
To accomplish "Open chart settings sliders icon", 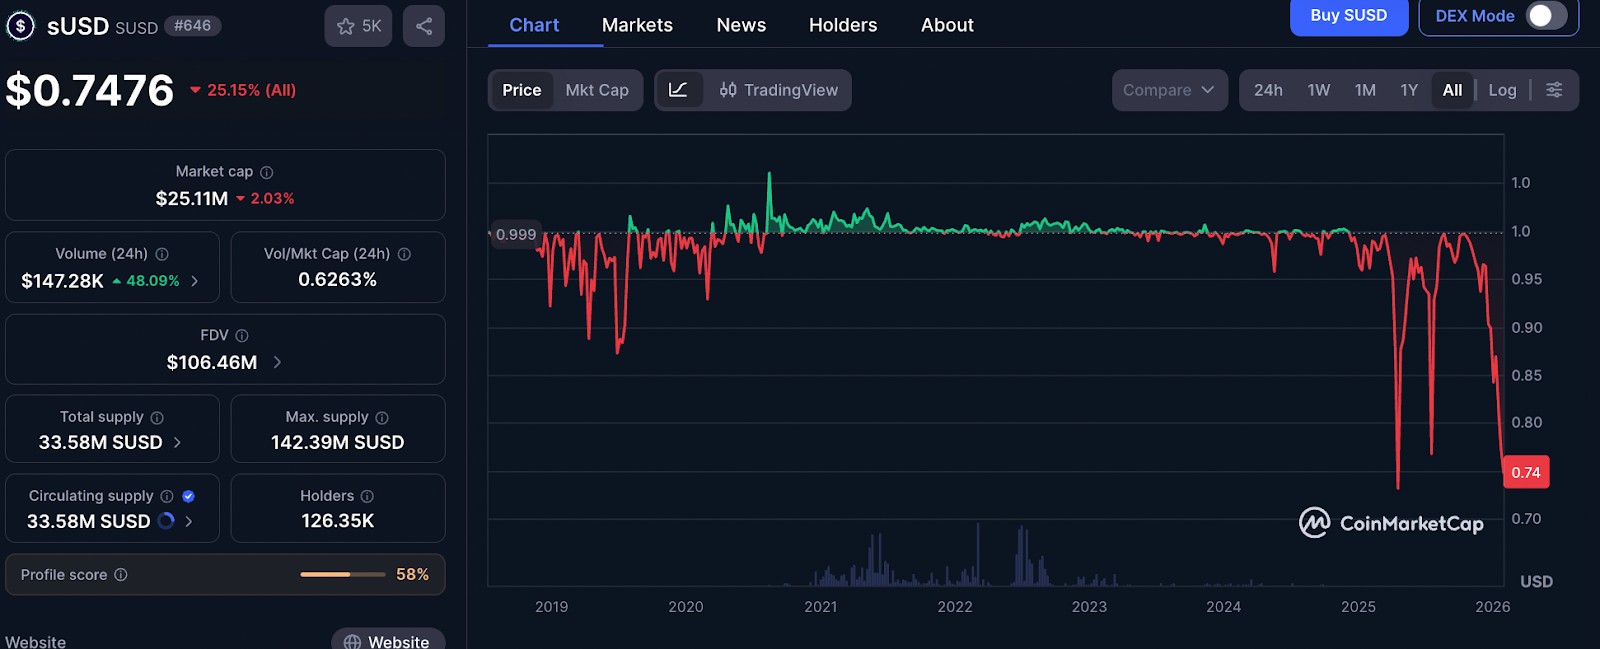I will click(1554, 90).
